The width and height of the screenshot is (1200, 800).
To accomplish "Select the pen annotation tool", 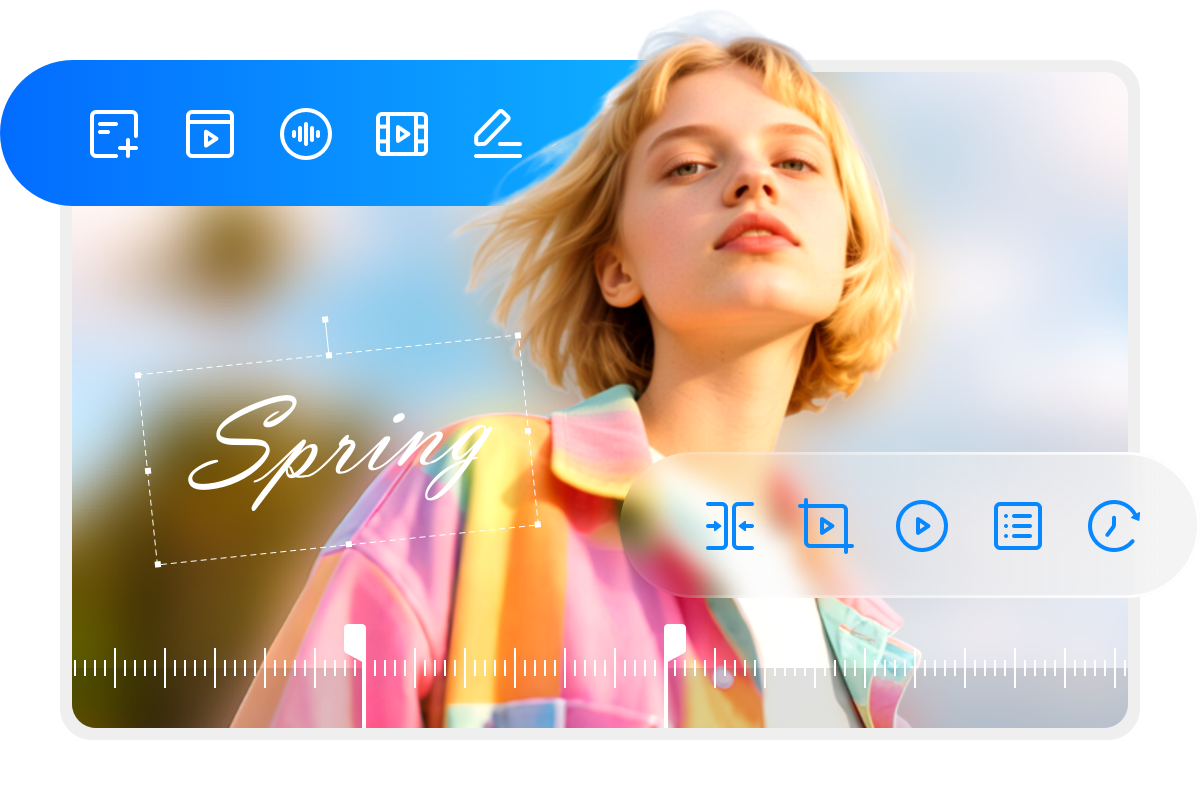I will pos(497,135).
